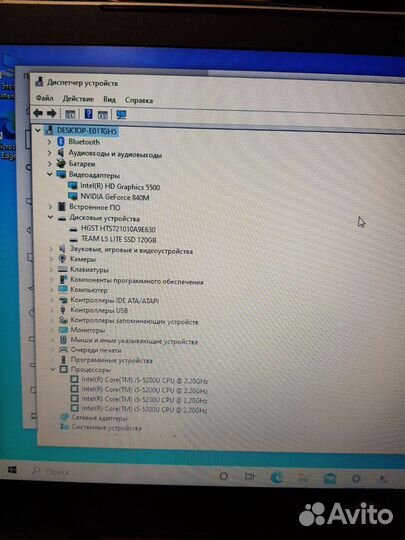
Task: Collapse the Дисковые устройства category
Action: [x=51, y=217]
